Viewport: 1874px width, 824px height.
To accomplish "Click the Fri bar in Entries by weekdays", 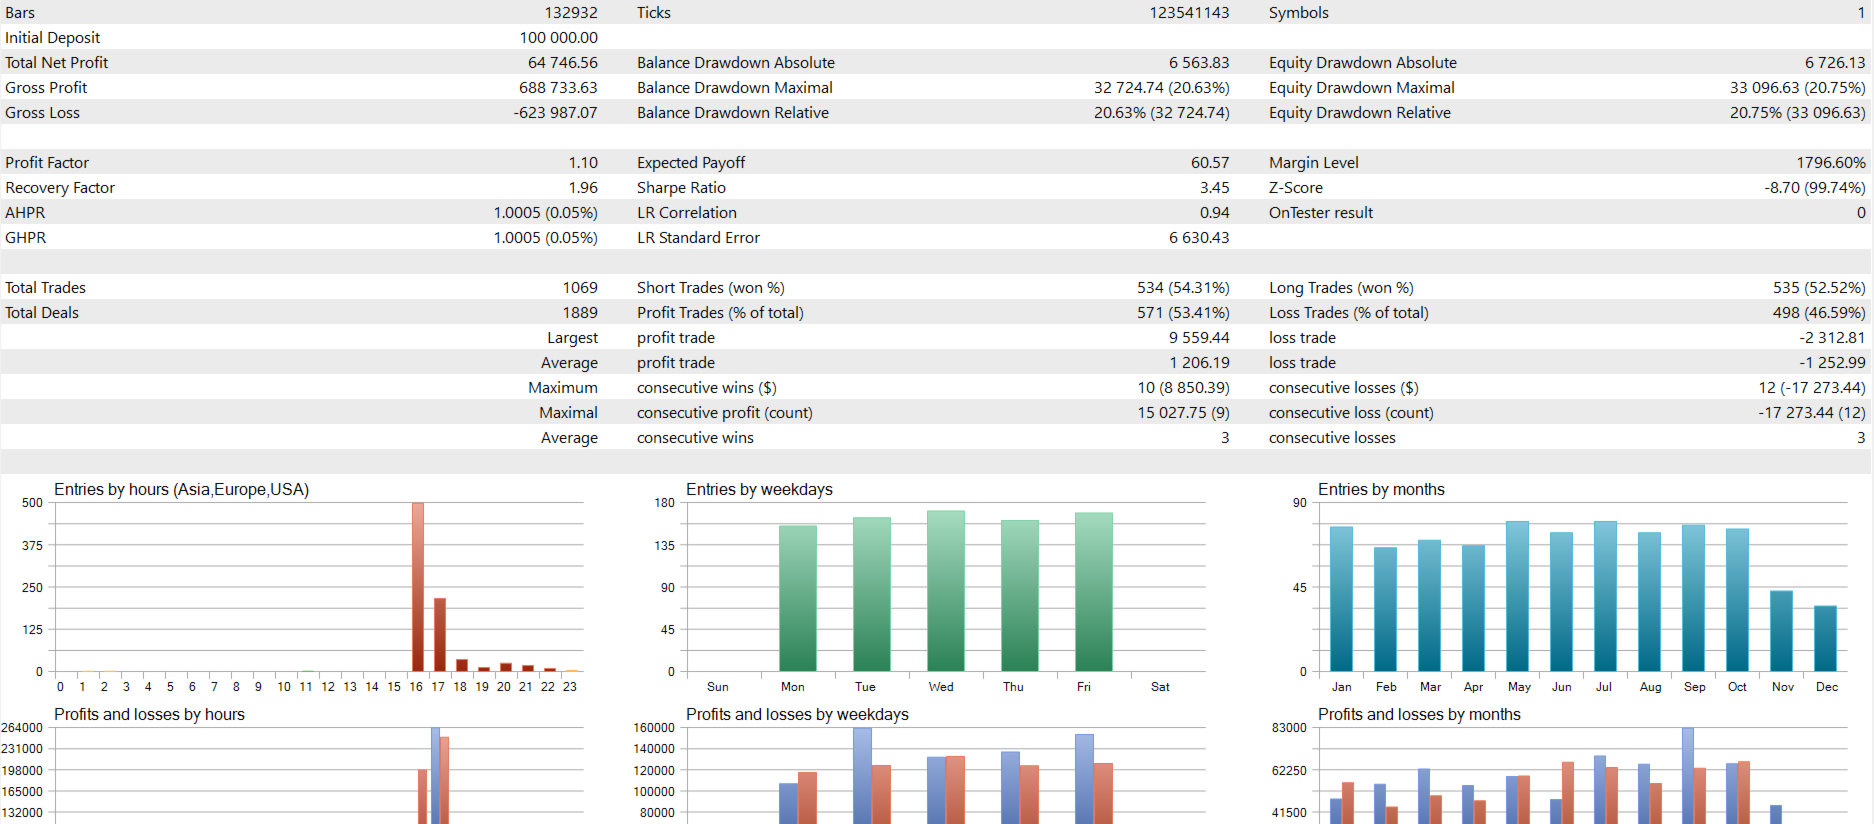I will pos(1094,592).
